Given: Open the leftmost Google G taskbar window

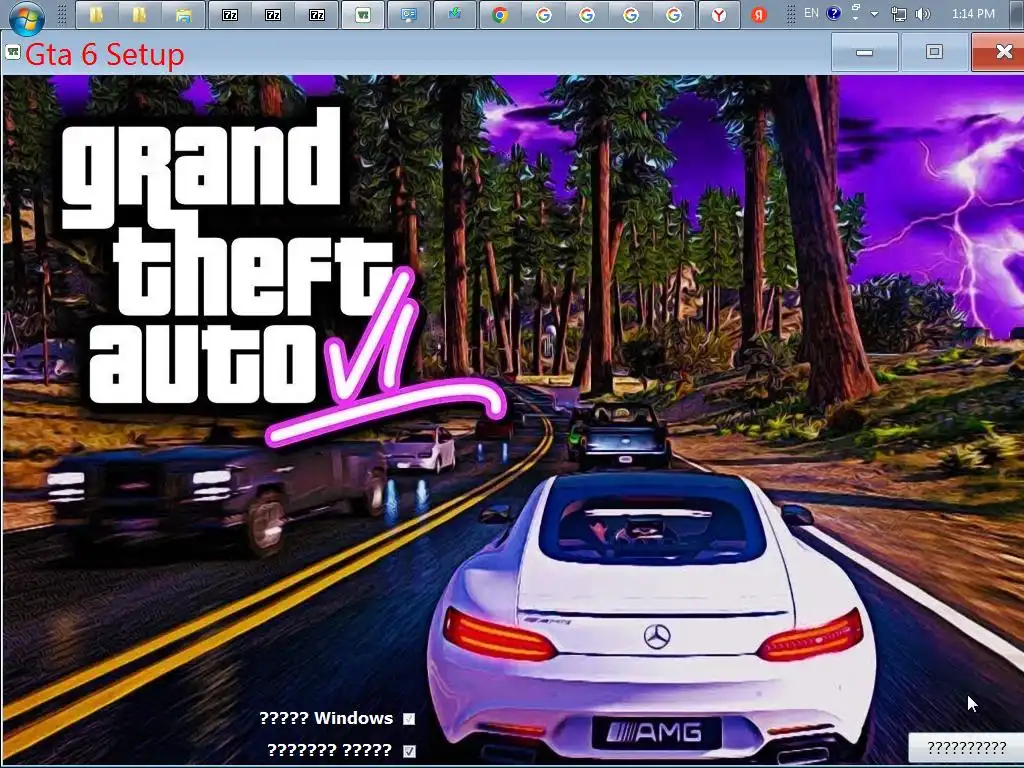Looking at the screenshot, I should pyautogui.click(x=543, y=15).
